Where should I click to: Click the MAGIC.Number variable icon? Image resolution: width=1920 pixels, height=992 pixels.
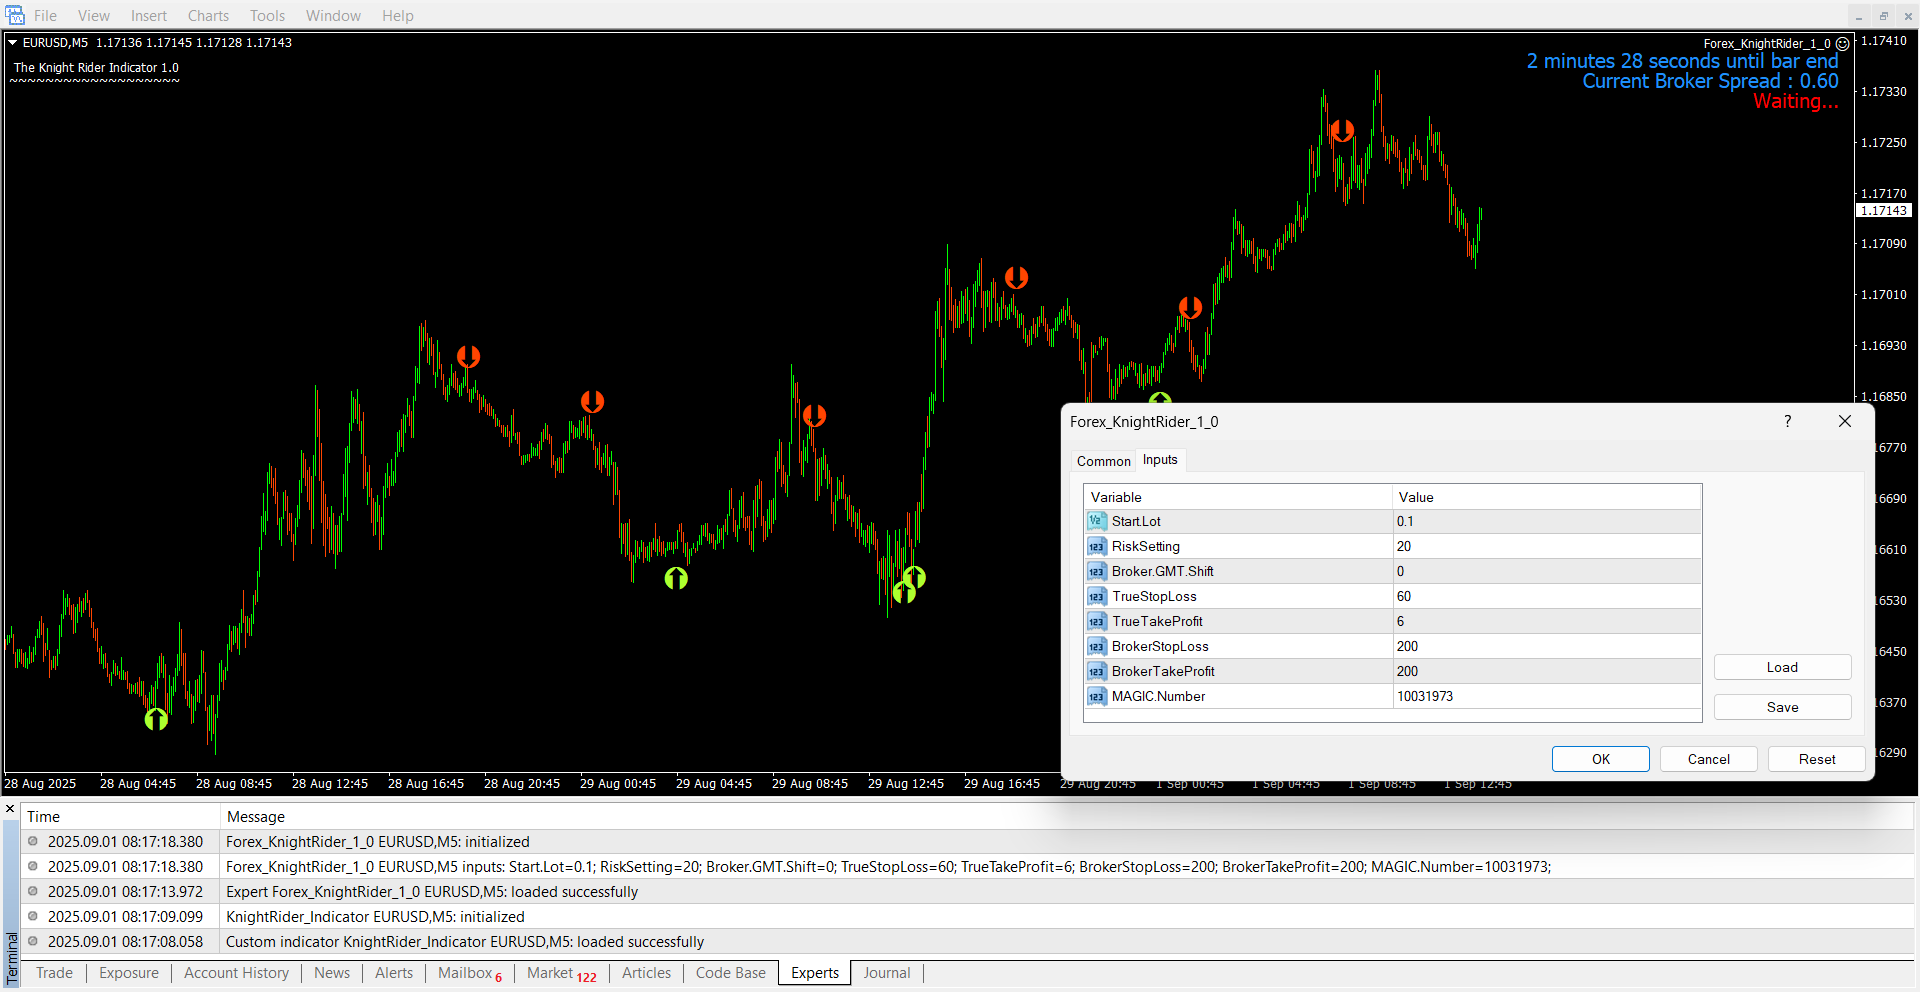tap(1096, 696)
